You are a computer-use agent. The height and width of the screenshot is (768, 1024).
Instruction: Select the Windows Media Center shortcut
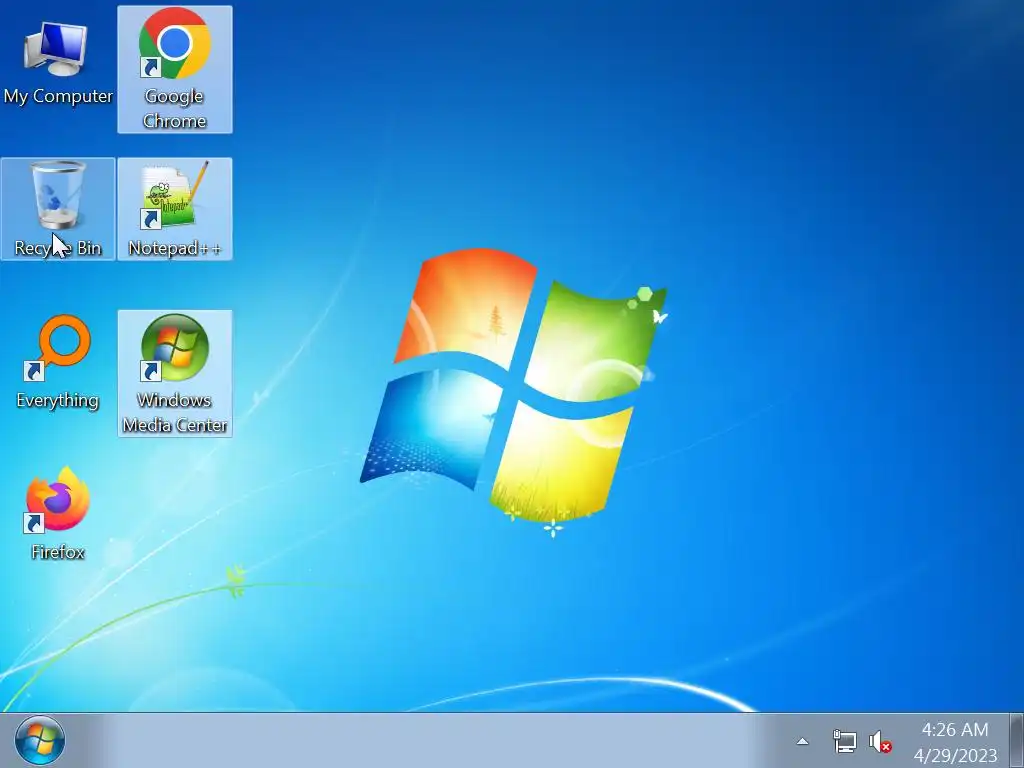point(174,374)
